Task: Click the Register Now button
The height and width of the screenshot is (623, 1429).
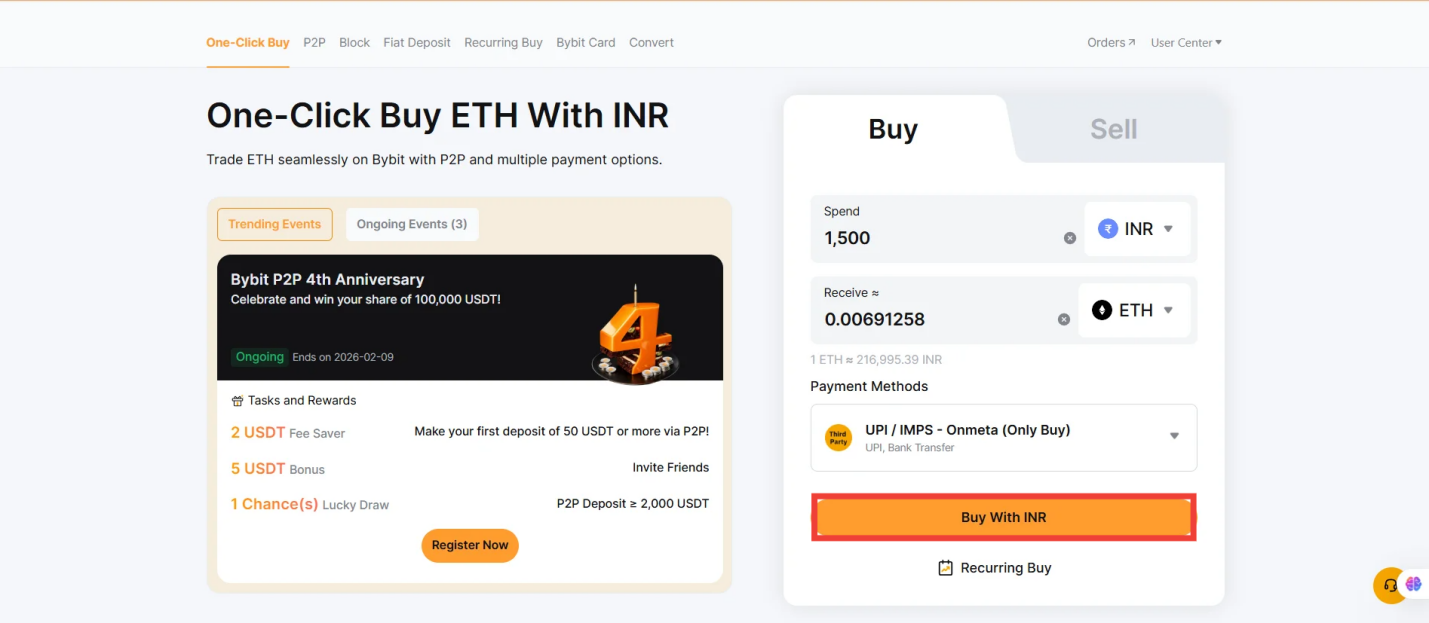Action: (469, 545)
